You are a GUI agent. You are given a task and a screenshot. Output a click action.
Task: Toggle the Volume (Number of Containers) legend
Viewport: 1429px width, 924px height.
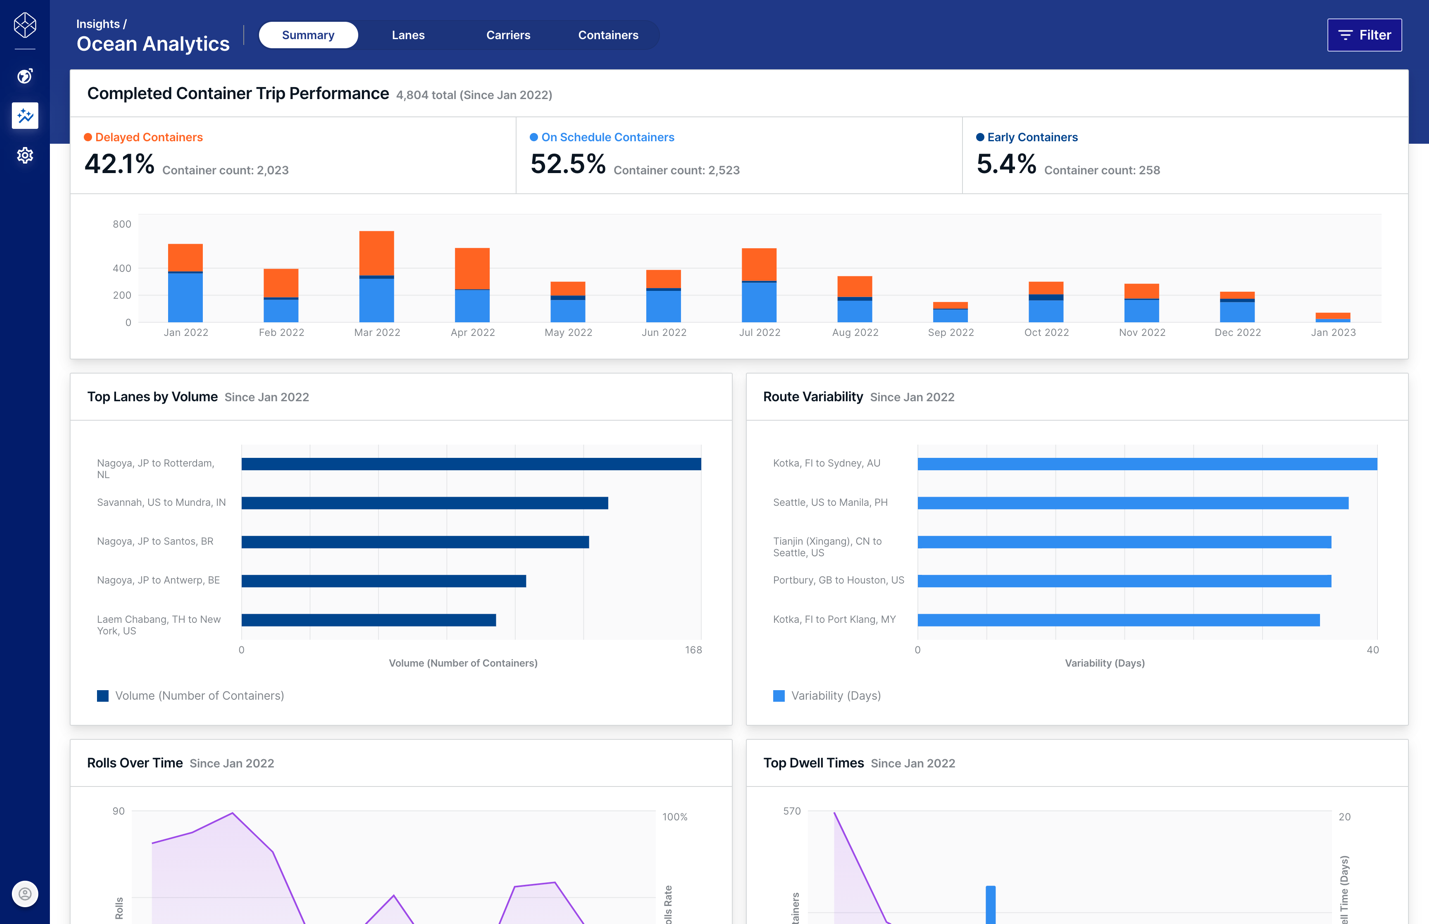tap(199, 696)
